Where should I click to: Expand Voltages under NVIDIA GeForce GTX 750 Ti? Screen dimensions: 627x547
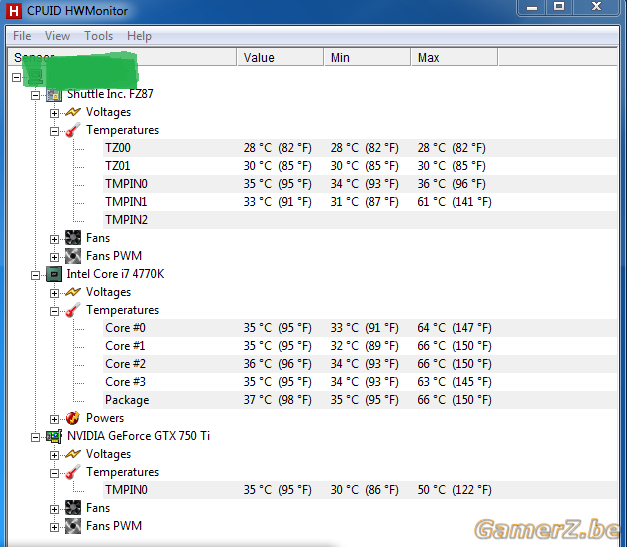tap(54, 455)
